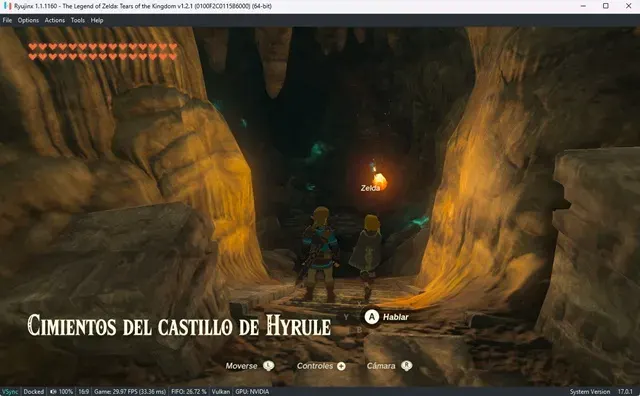Open the Help menu

point(97,20)
